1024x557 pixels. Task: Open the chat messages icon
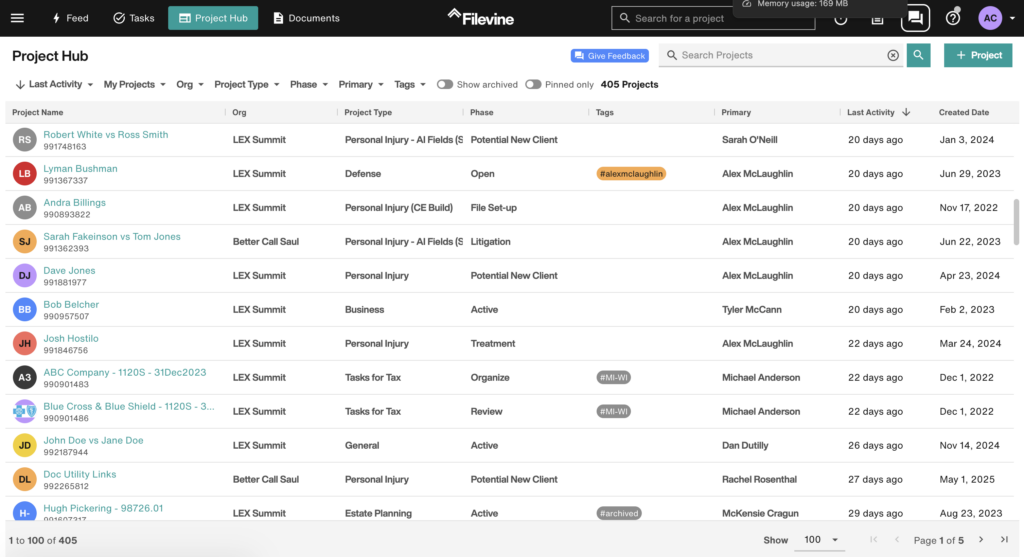click(914, 18)
